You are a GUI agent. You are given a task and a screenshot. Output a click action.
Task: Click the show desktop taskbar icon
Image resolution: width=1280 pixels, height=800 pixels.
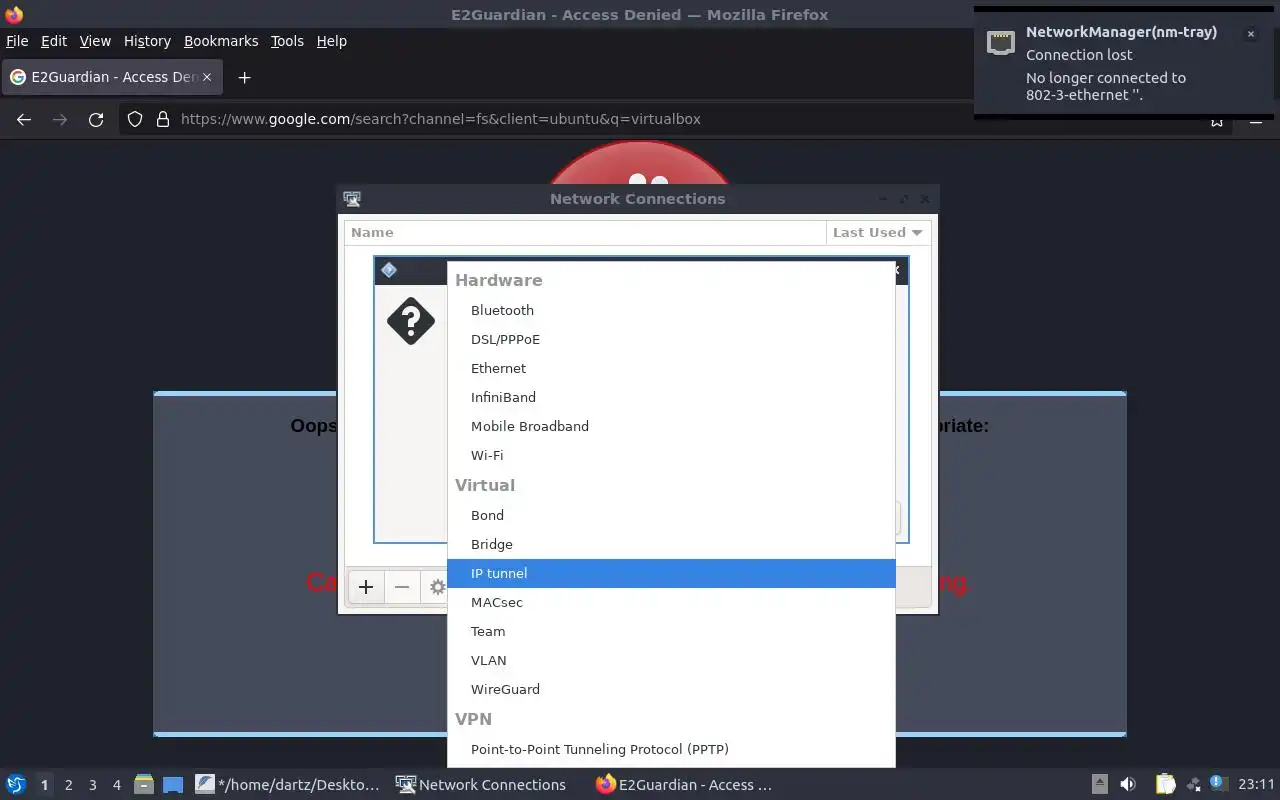click(x=173, y=785)
